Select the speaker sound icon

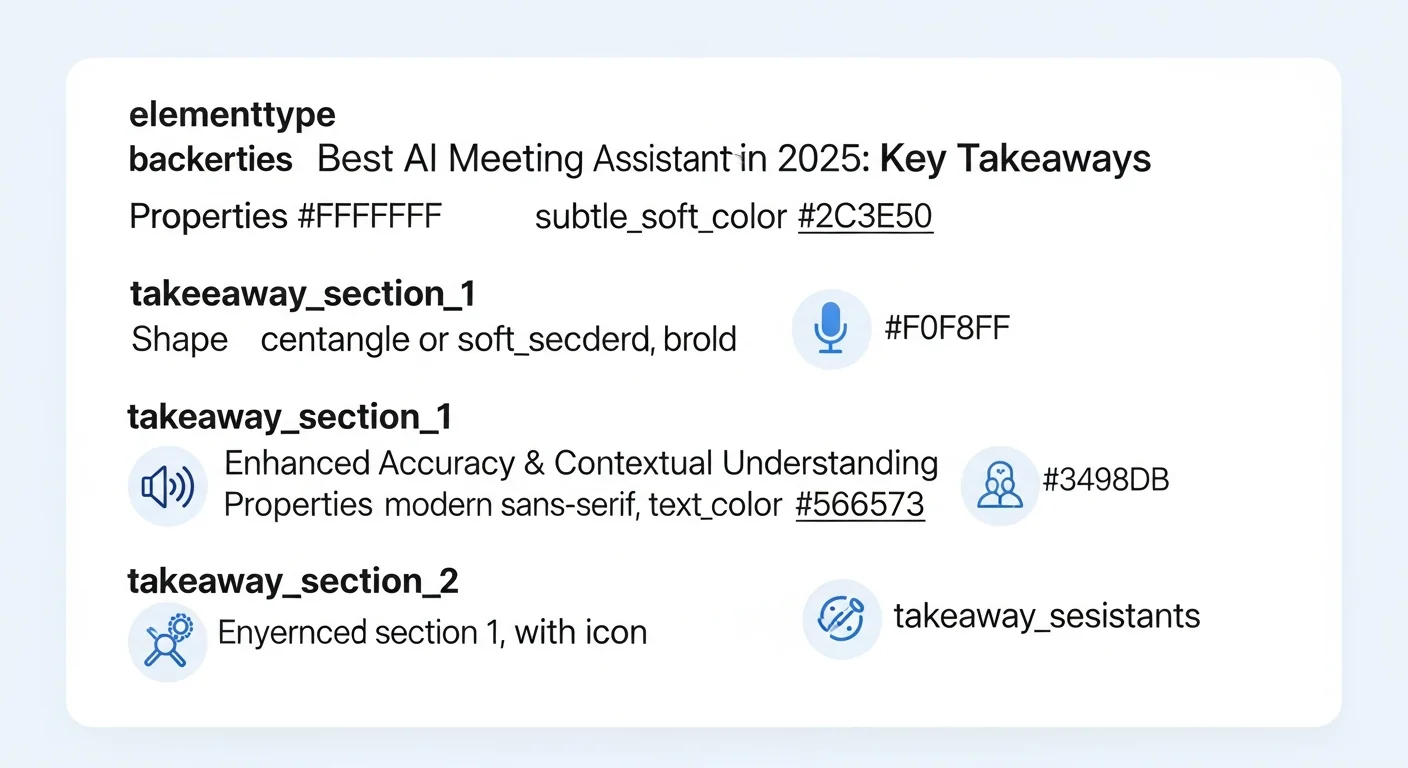[168, 486]
